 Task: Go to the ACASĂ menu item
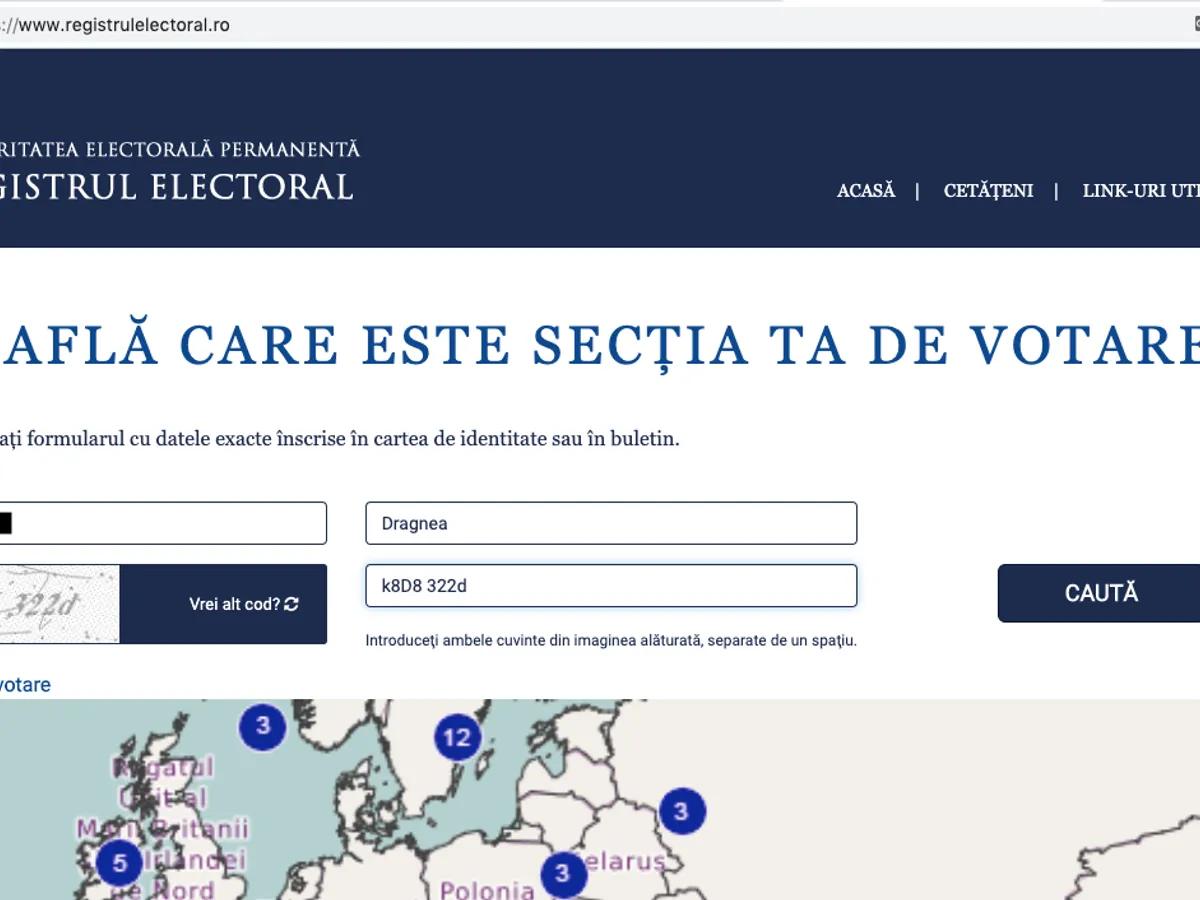click(x=866, y=190)
